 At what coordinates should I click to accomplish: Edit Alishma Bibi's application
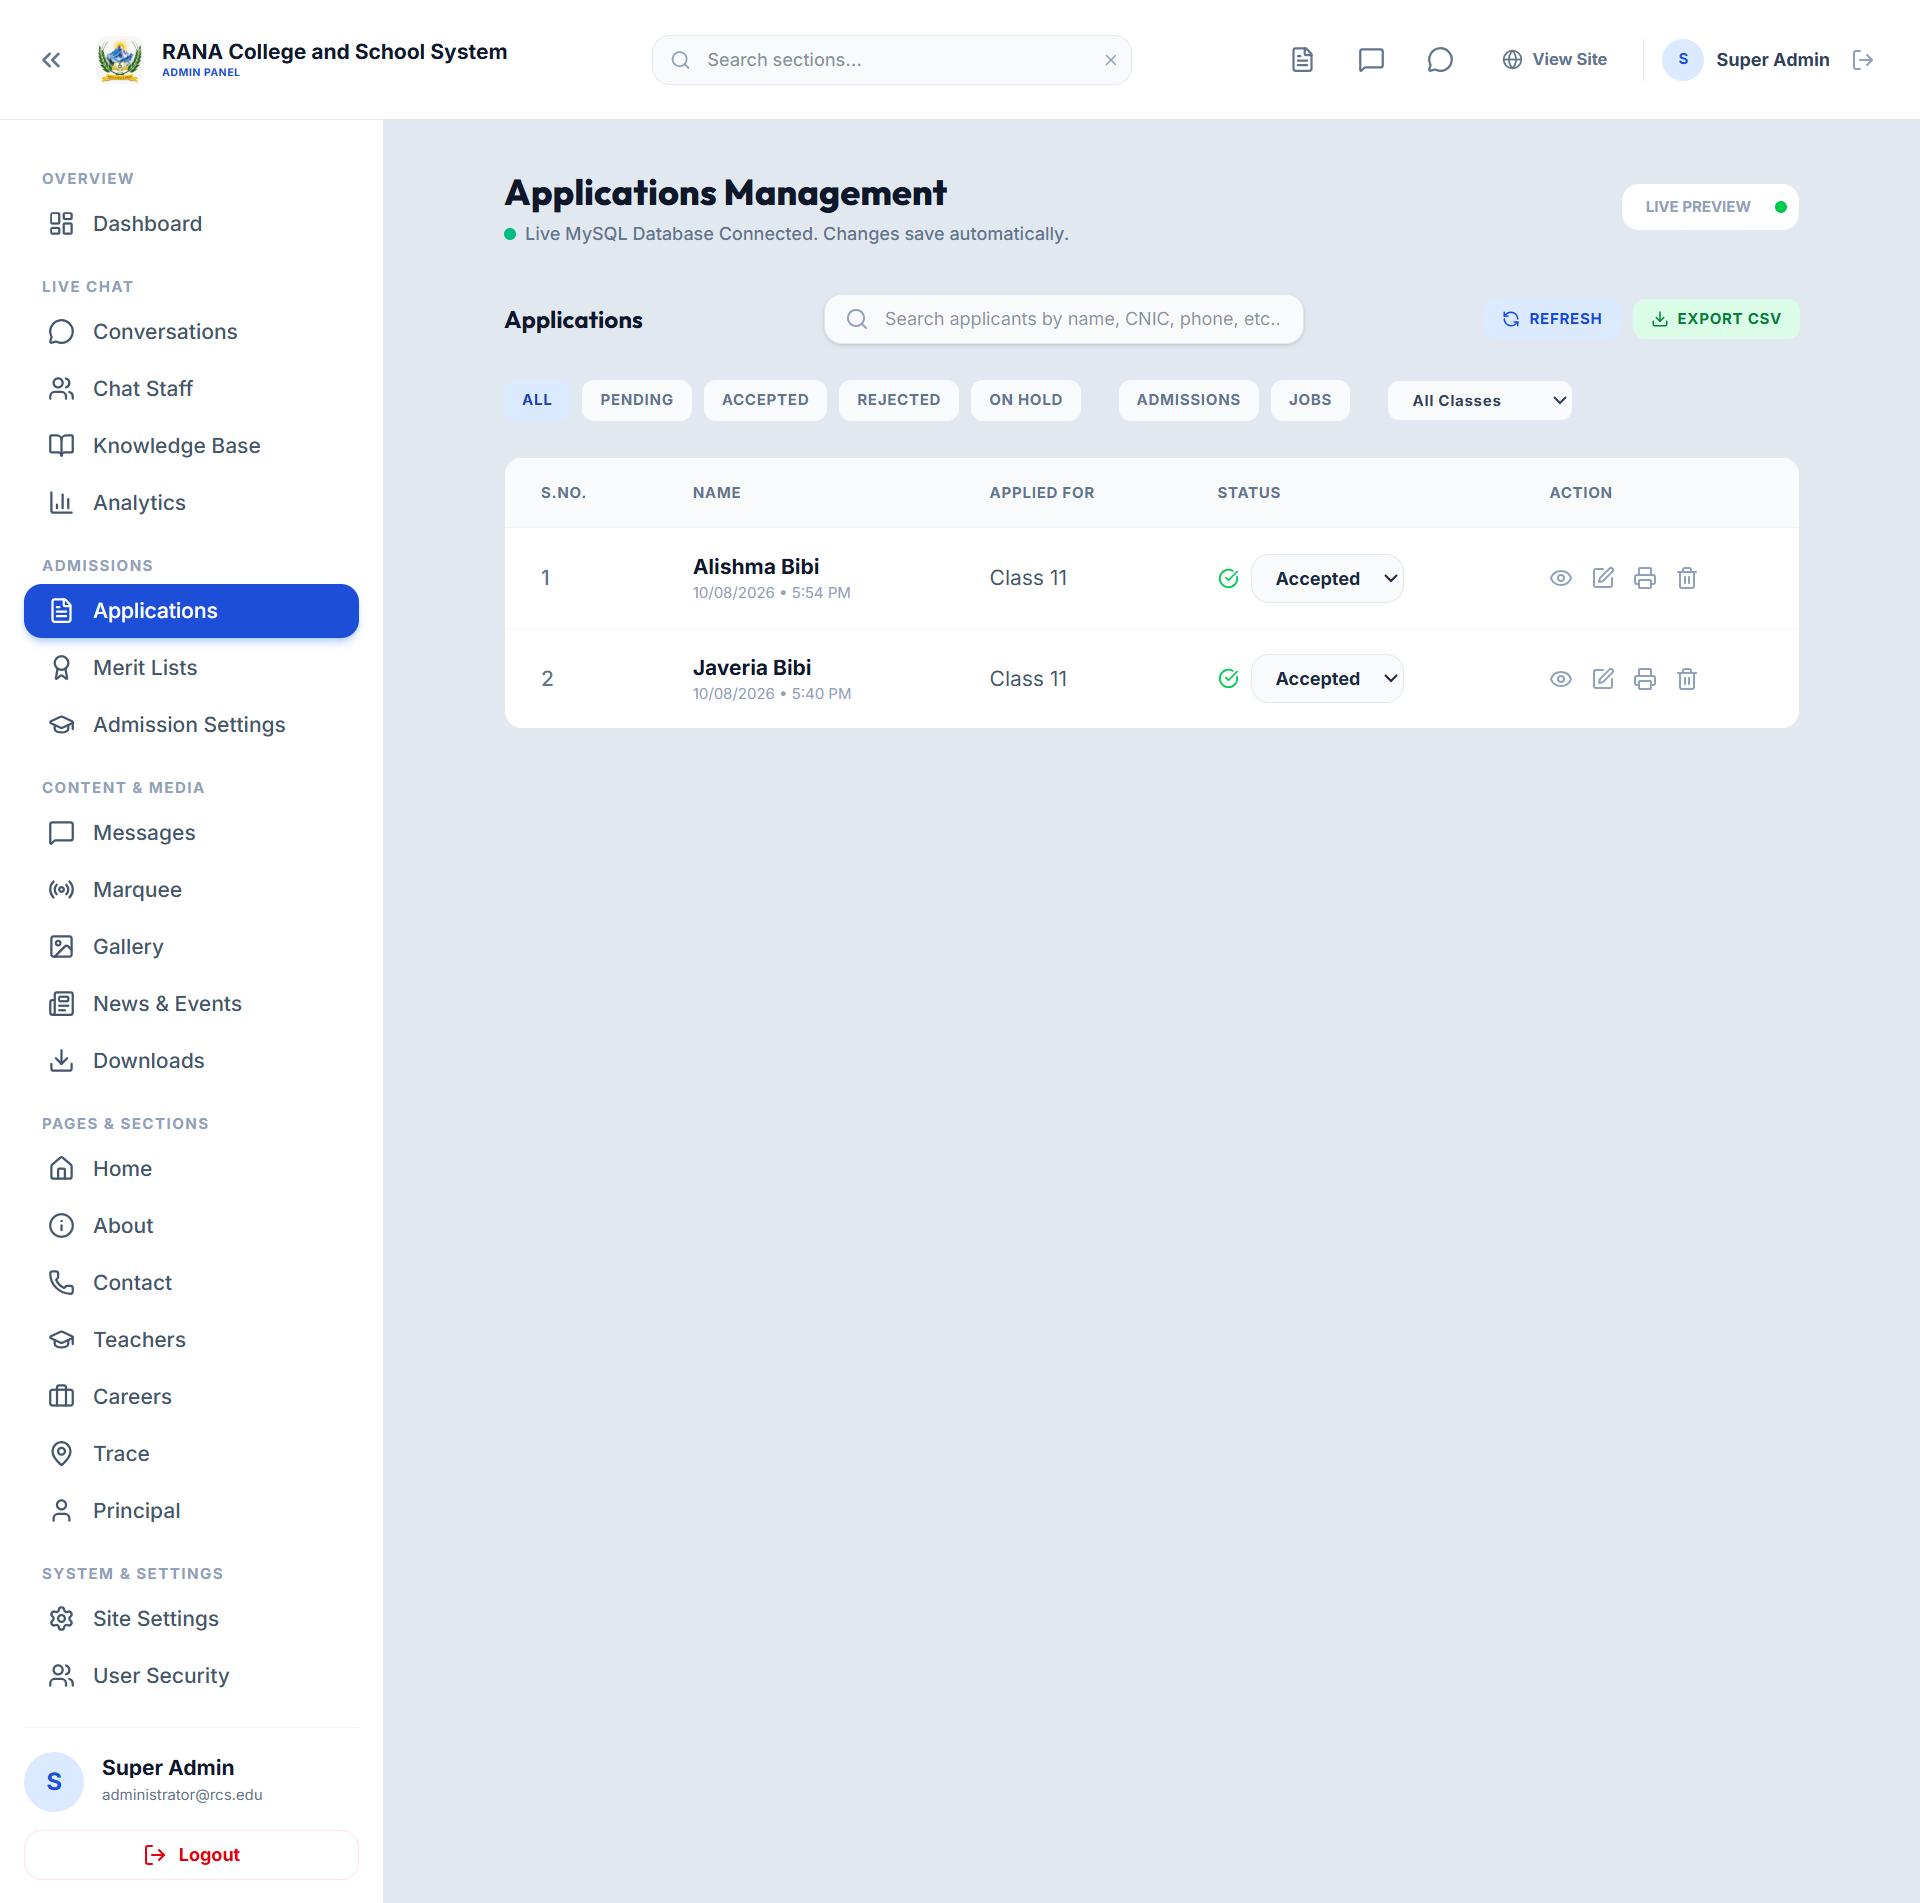(x=1603, y=578)
